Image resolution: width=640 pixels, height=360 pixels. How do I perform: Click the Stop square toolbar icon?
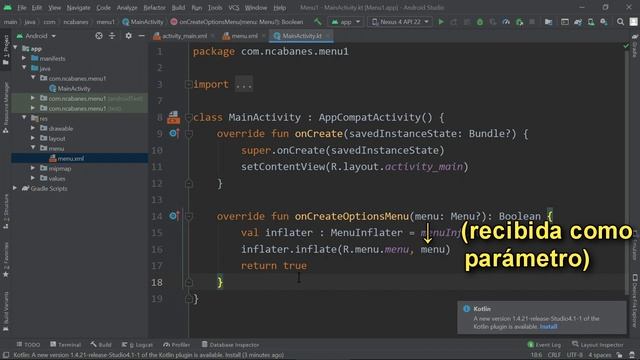coord(532,22)
